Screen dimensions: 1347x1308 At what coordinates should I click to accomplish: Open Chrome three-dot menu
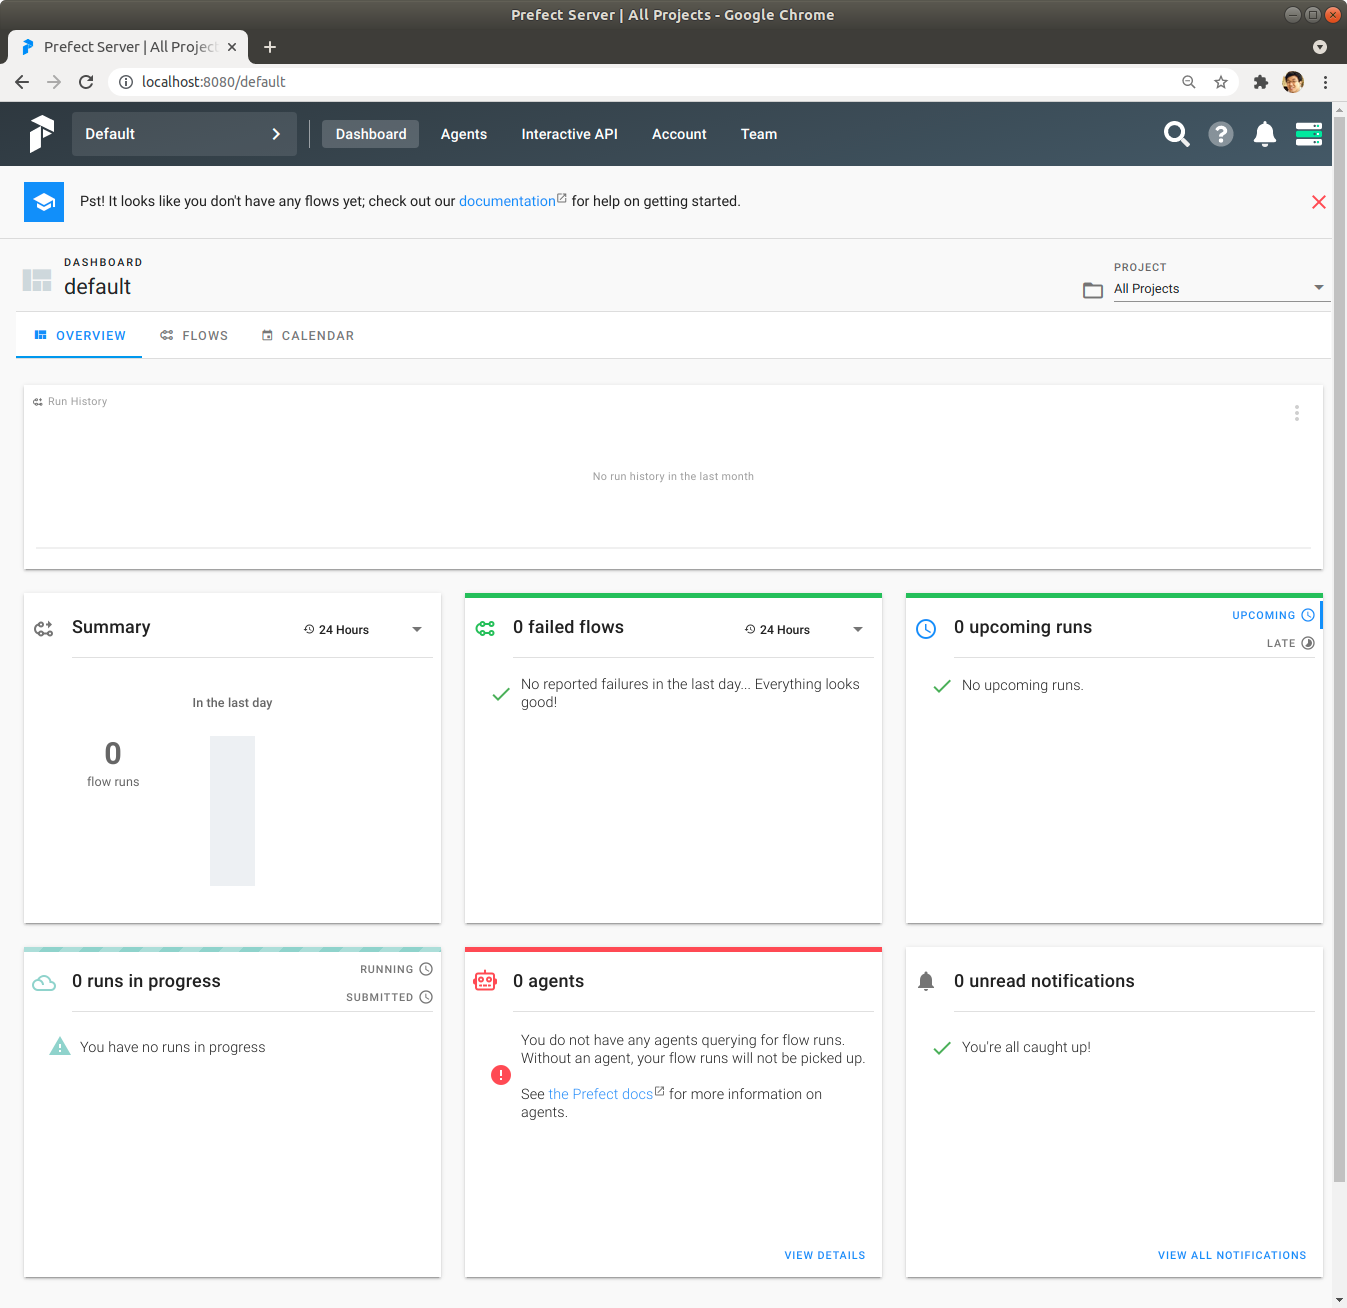pyautogui.click(x=1325, y=82)
